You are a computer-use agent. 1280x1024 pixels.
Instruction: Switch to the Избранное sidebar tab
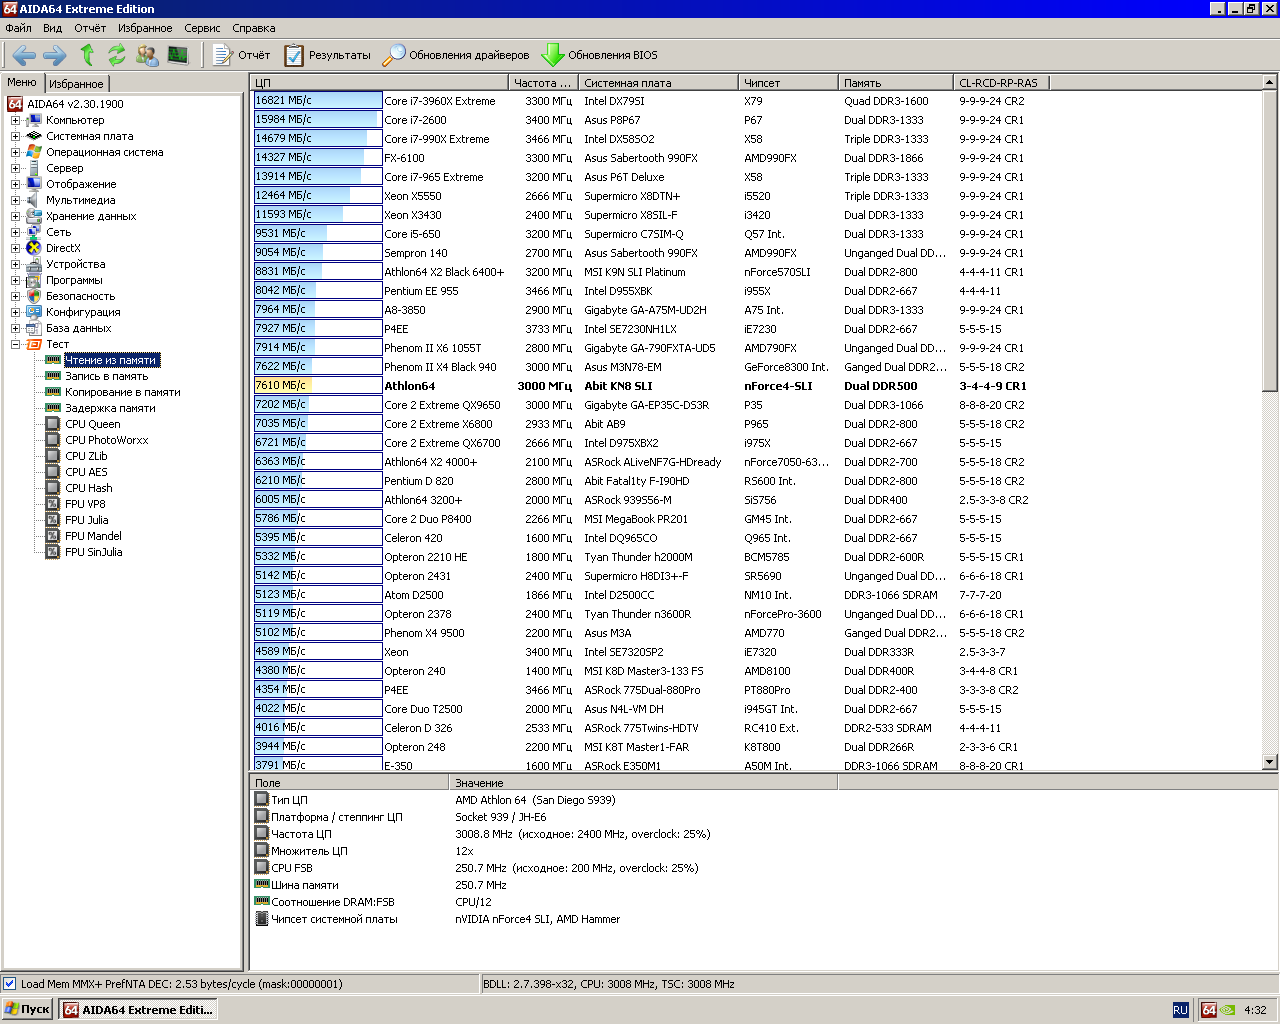click(x=76, y=84)
